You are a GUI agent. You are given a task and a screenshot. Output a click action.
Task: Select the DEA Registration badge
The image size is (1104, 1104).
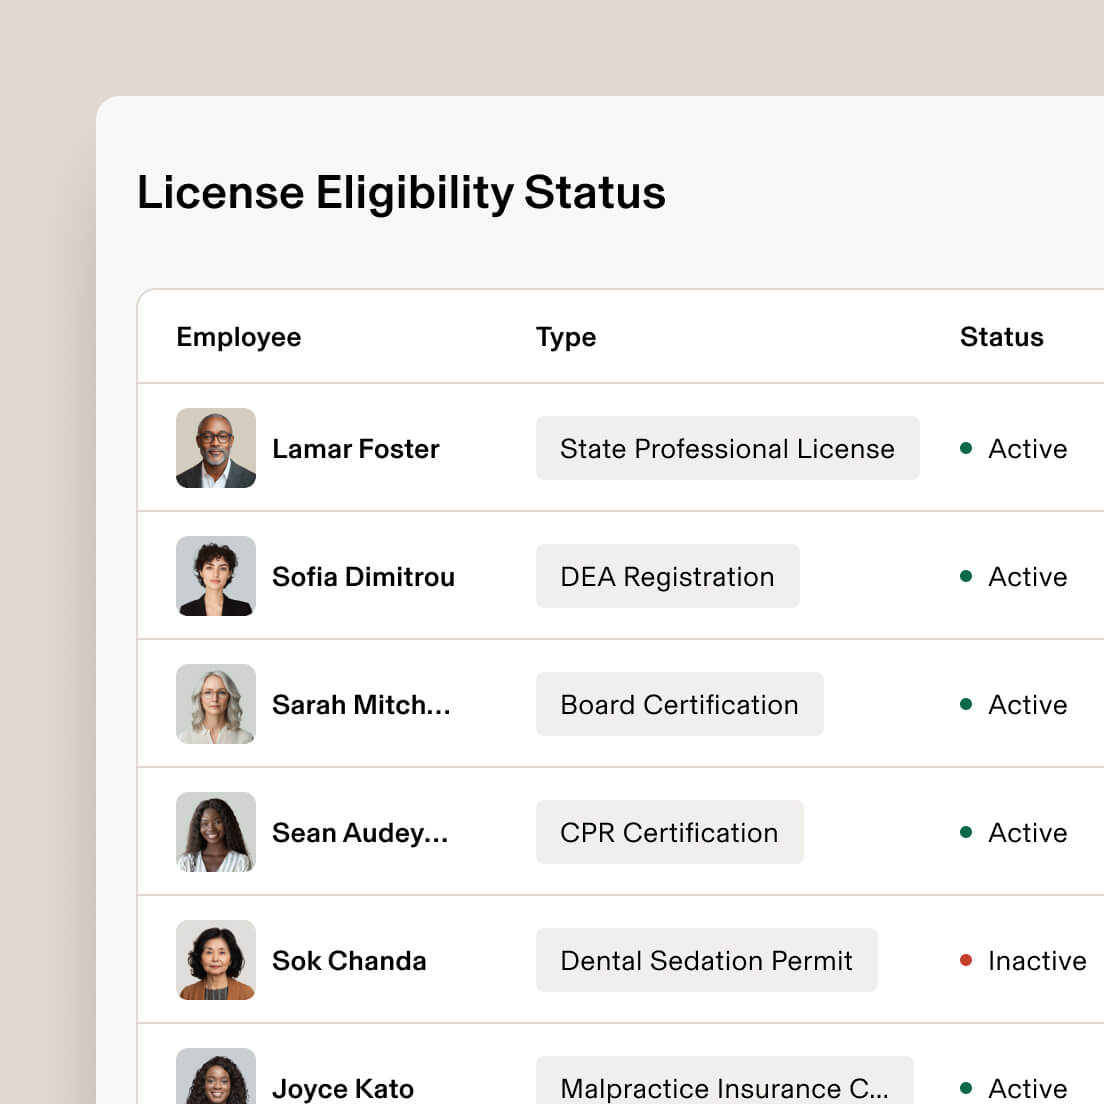pos(667,576)
